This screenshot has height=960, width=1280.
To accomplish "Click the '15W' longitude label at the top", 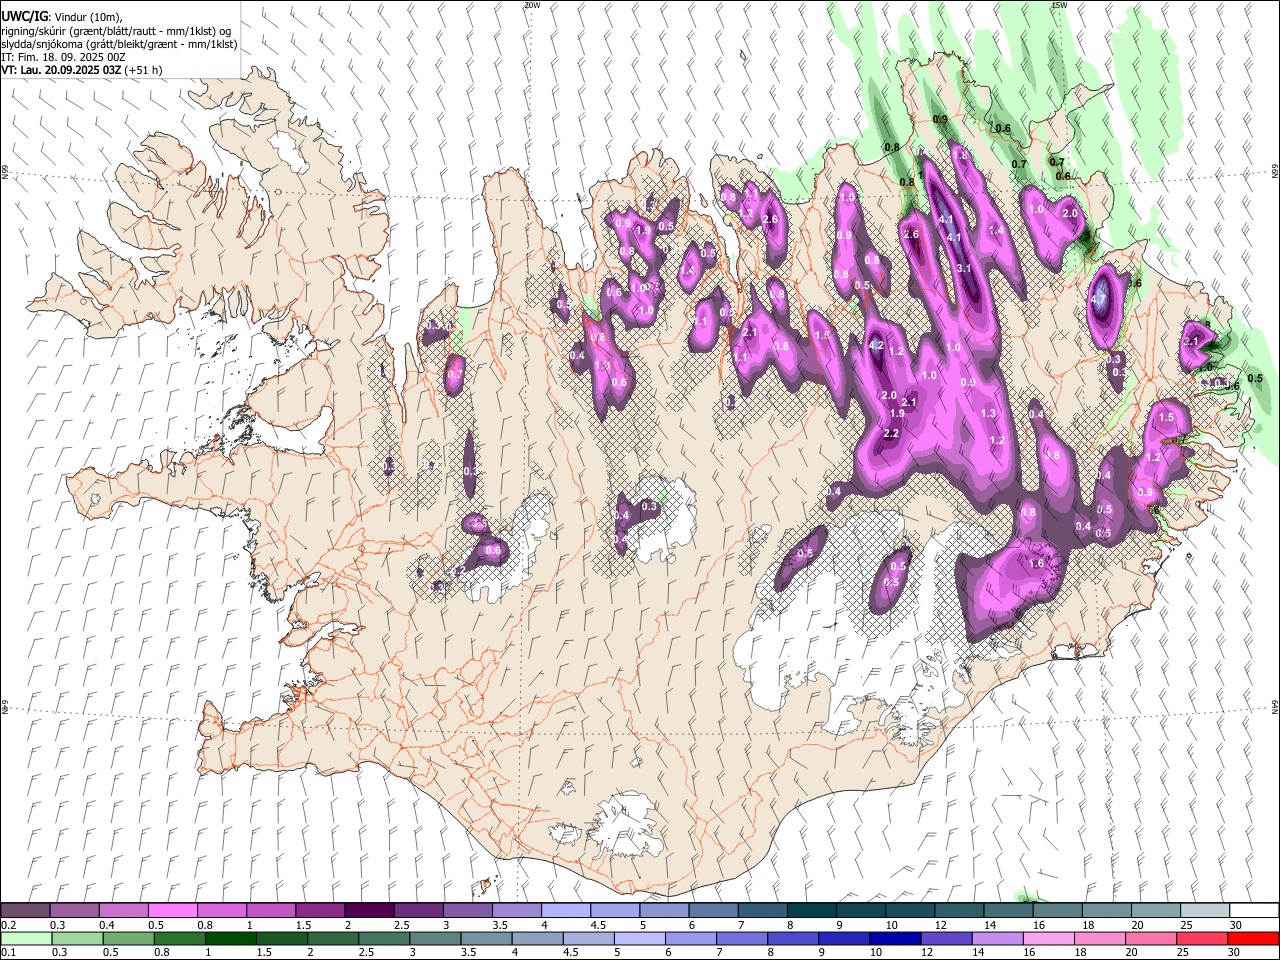I will coord(1059,5).
